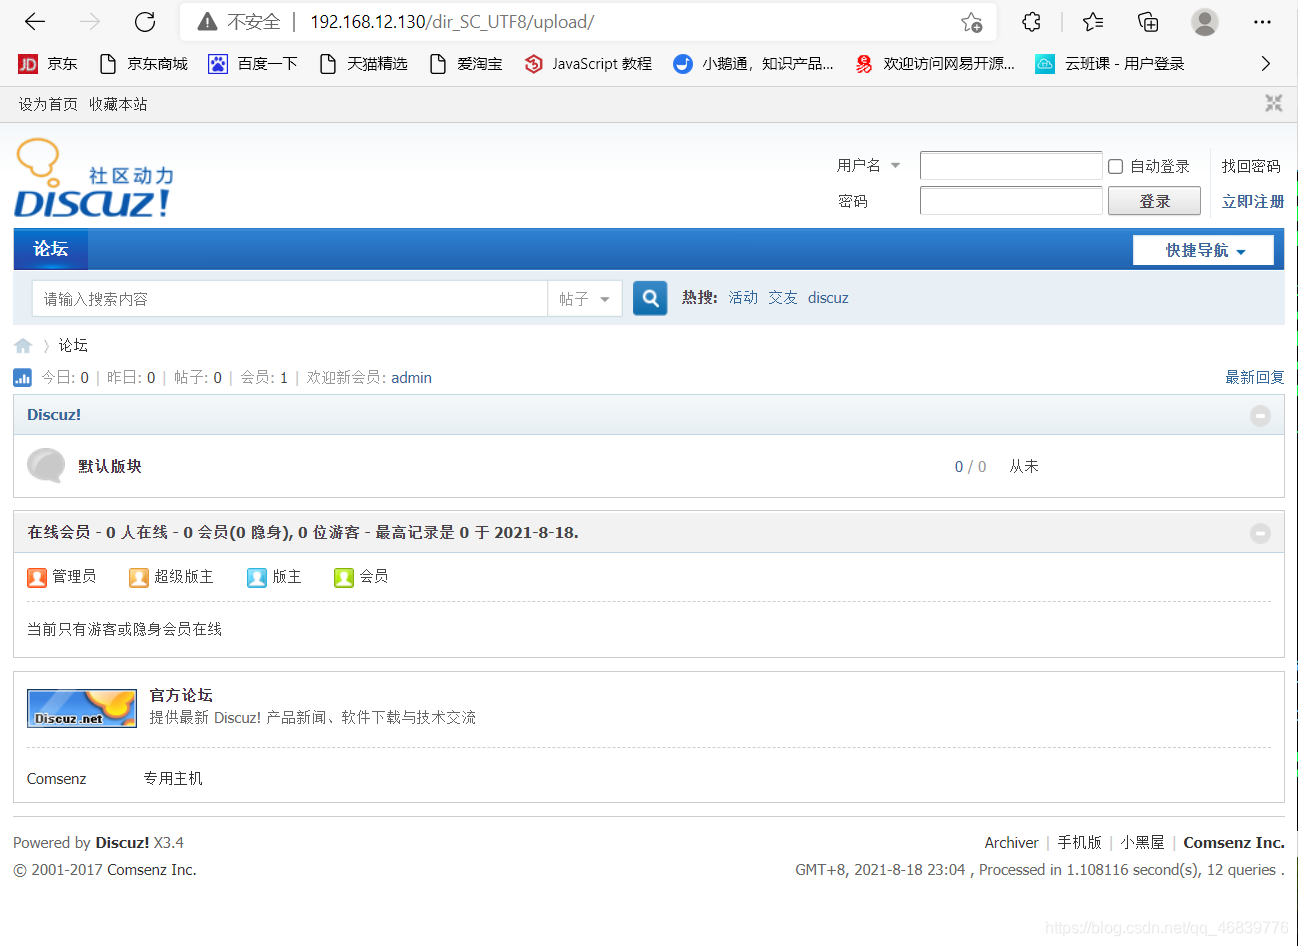The height and width of the screenshot is (946, 1298).
Task: Click the breadcrumb home icon
Action: click(23, 346)
